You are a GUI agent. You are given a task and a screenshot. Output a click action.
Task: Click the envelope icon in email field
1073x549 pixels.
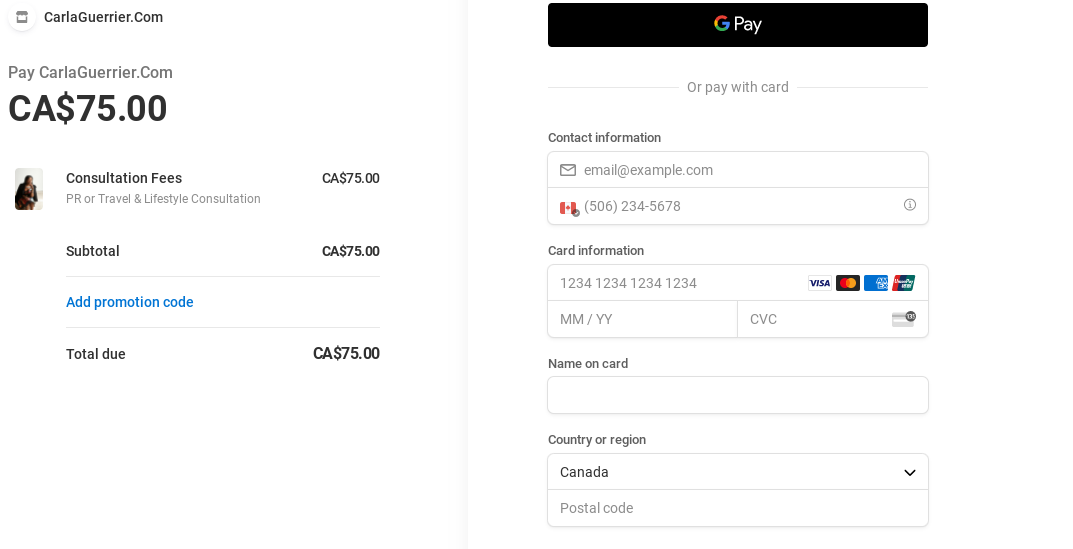(x=568, y=170)
